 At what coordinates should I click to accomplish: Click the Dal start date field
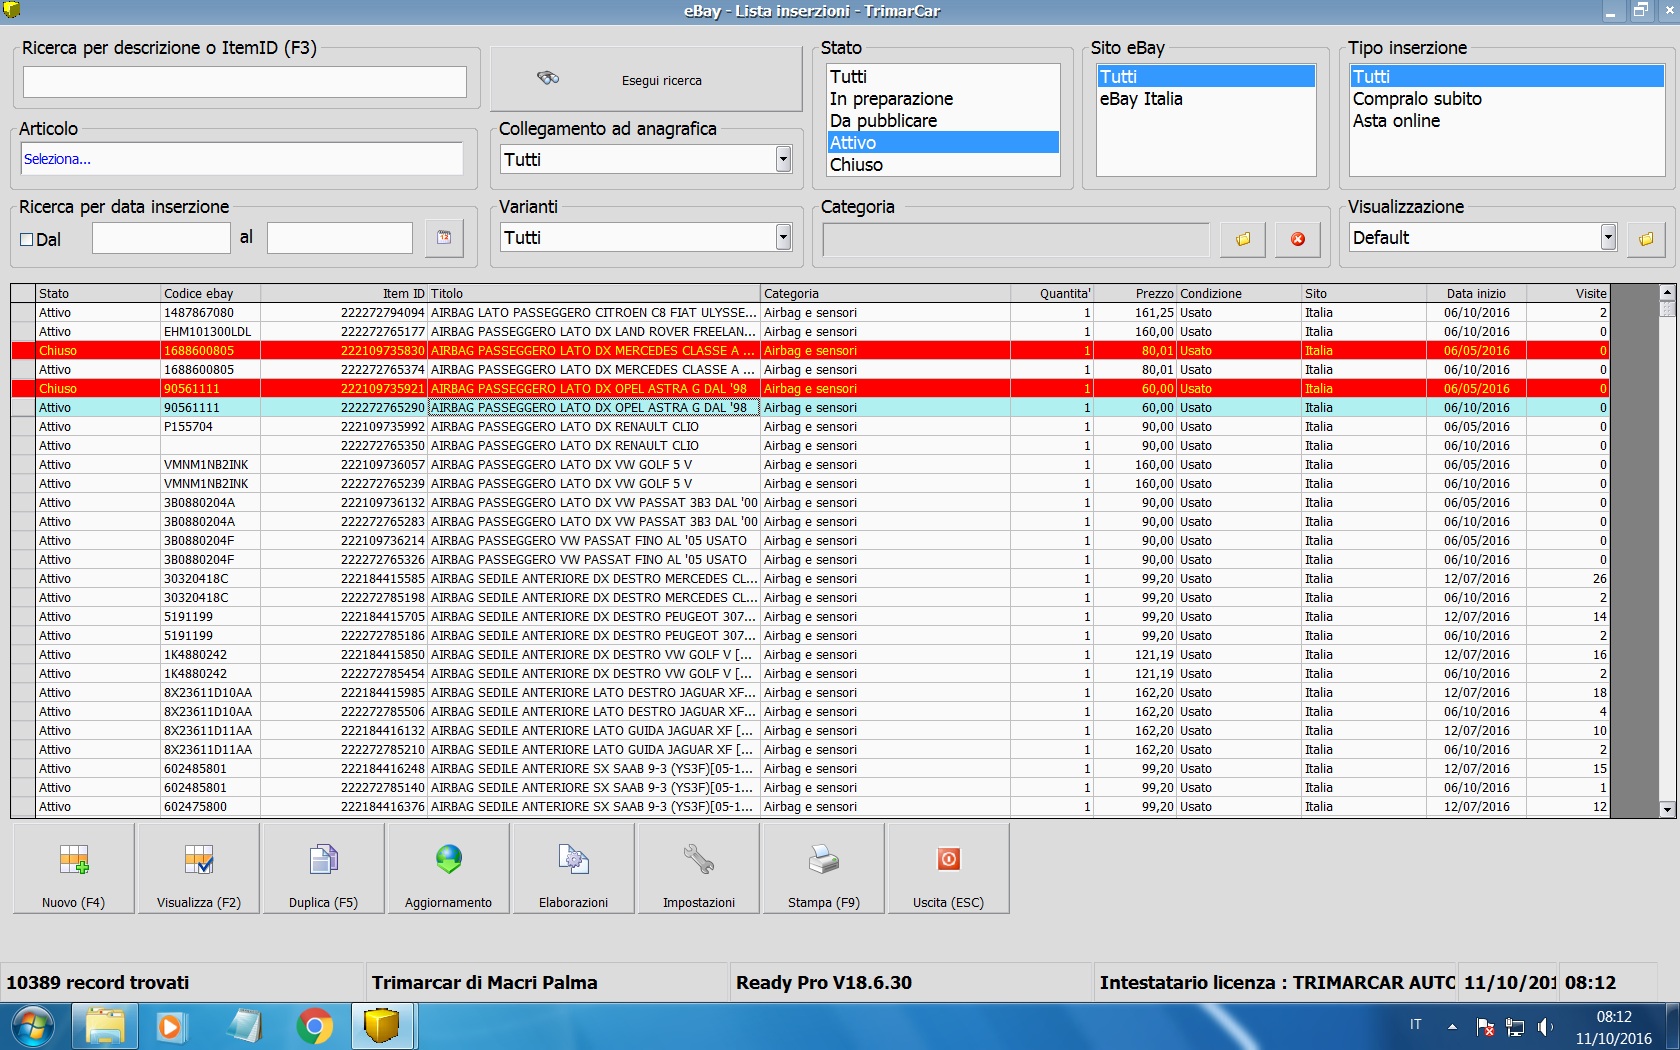point(161,238)
